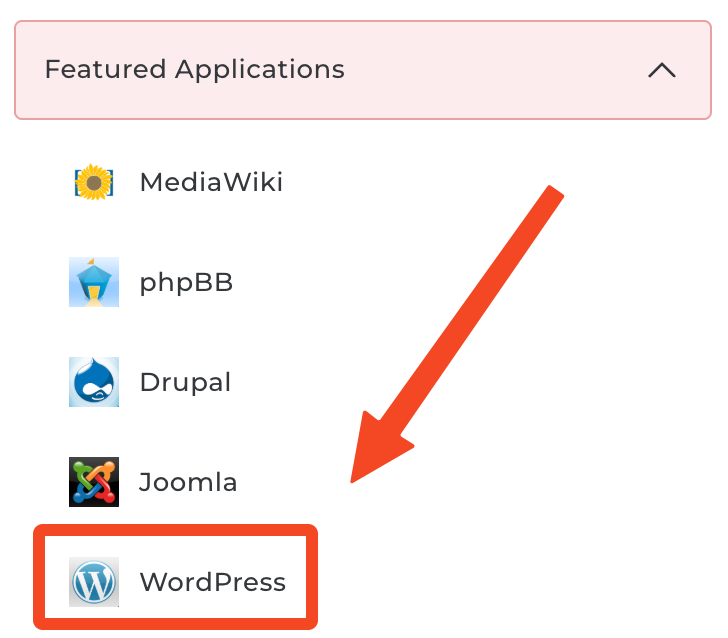This screenshot has width=728, height=638.
Task: Select the Drupal droplet icon
Action: [x=94, y=382]
